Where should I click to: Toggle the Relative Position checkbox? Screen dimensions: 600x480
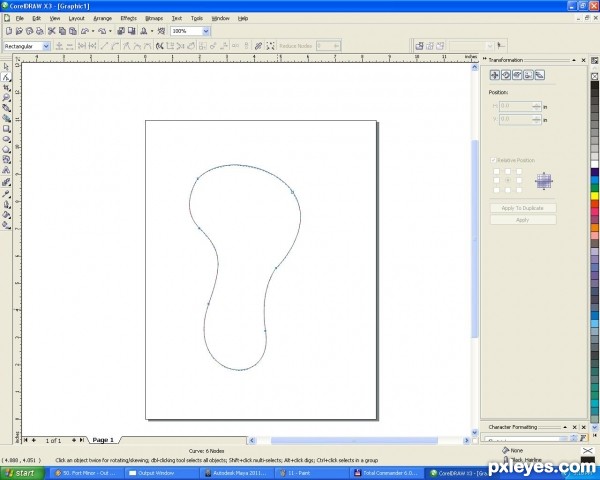[x=493, y=160]
